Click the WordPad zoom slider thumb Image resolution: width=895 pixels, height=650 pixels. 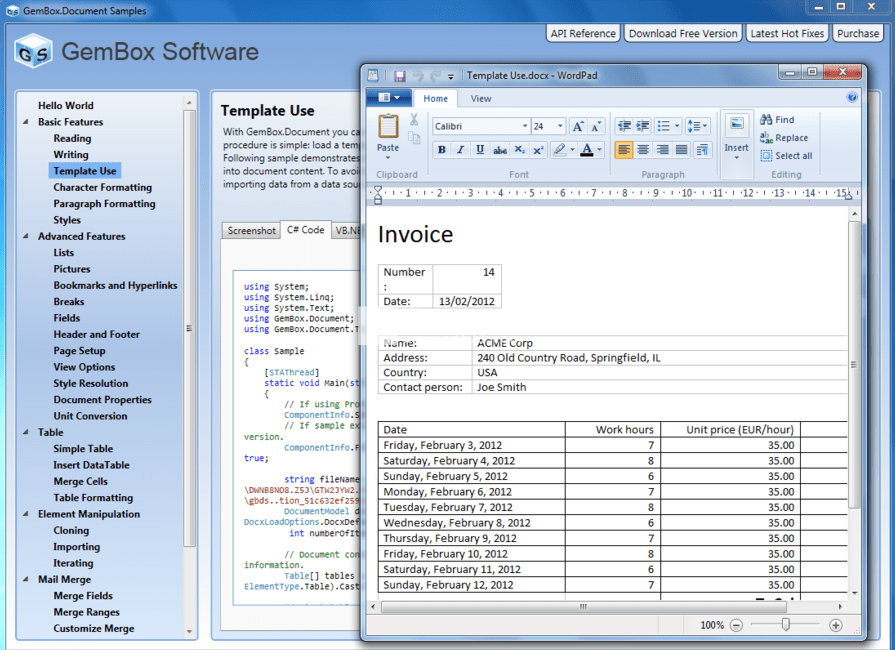pos(785,625)
